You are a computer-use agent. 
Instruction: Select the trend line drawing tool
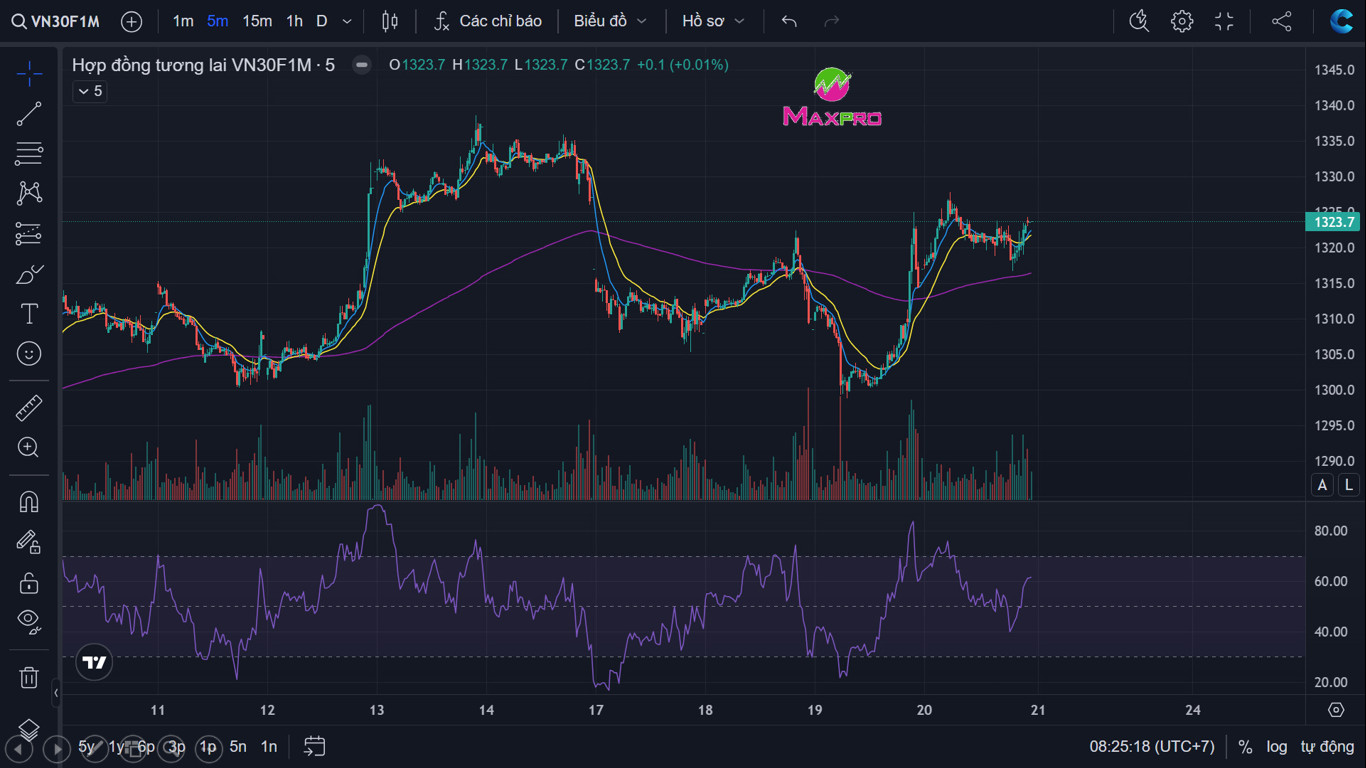coord(29,114)
